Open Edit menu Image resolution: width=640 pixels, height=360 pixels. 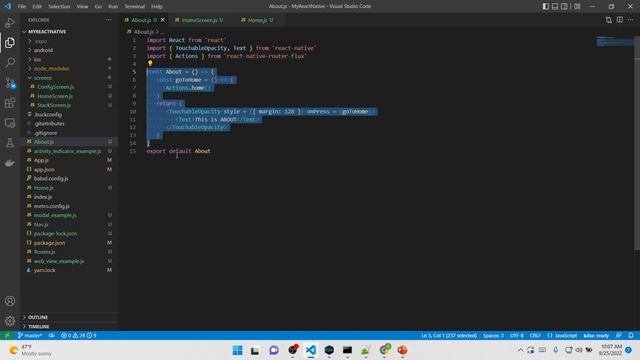(x=37, y=7)
